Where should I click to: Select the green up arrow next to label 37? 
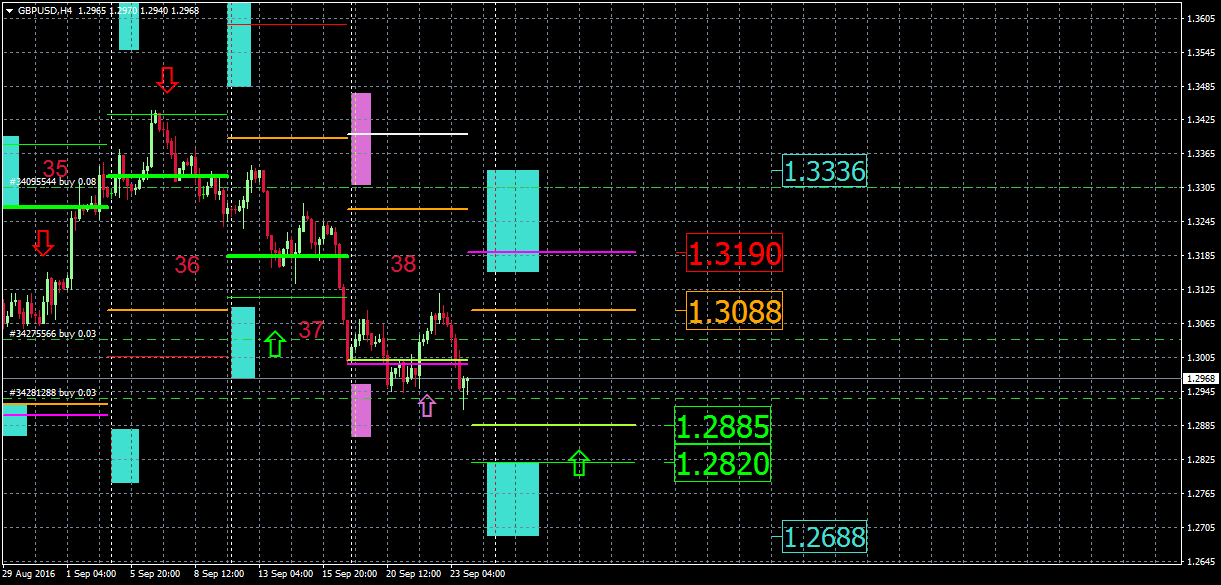tap(276, 345)
